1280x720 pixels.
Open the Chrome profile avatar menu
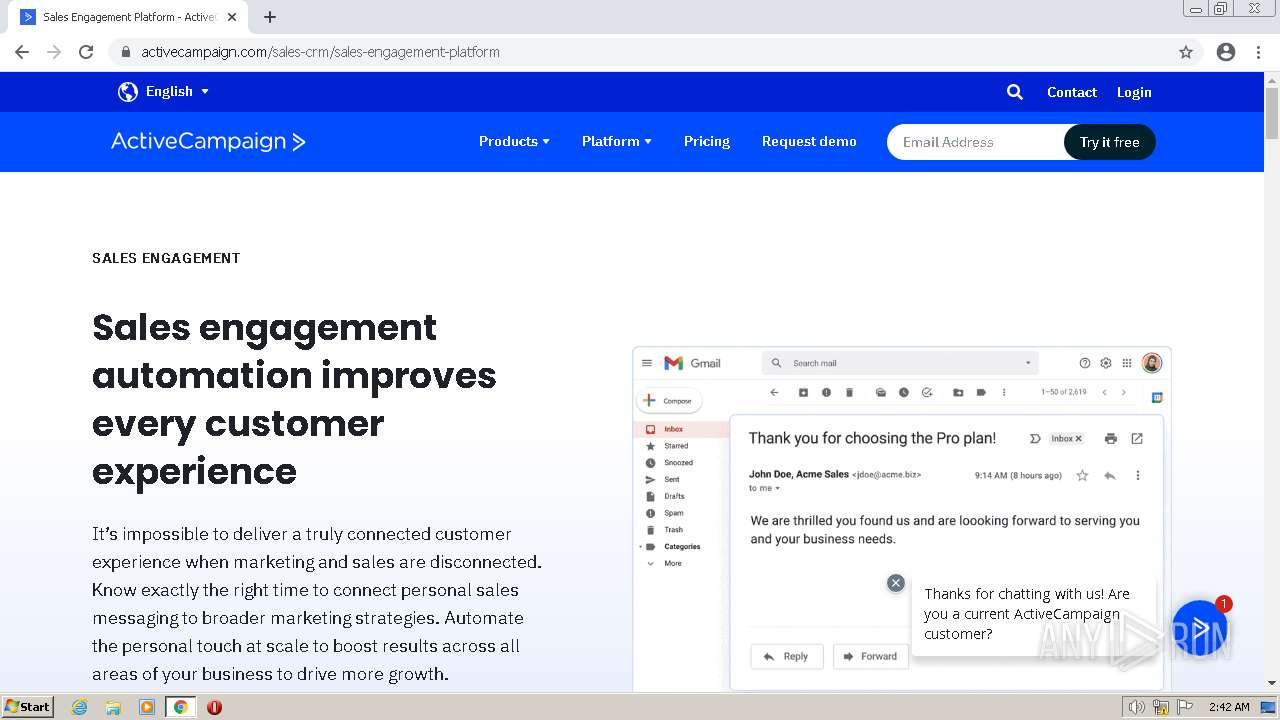[1226, 52]
